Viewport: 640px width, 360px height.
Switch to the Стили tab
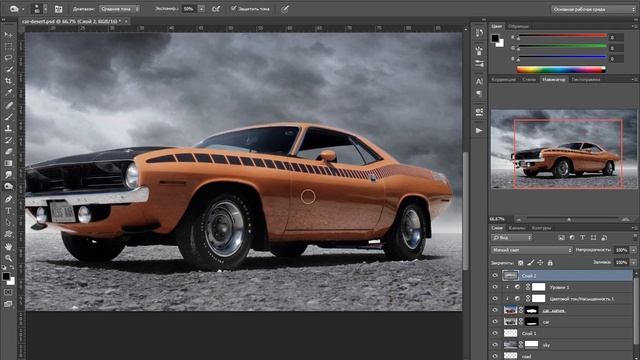(x=529, y=80)
